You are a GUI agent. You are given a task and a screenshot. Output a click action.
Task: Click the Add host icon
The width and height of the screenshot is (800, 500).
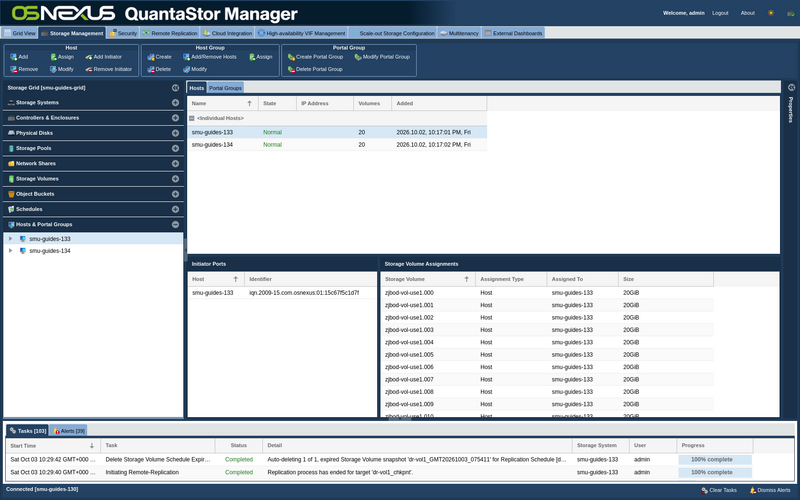[x=13, y=57]
